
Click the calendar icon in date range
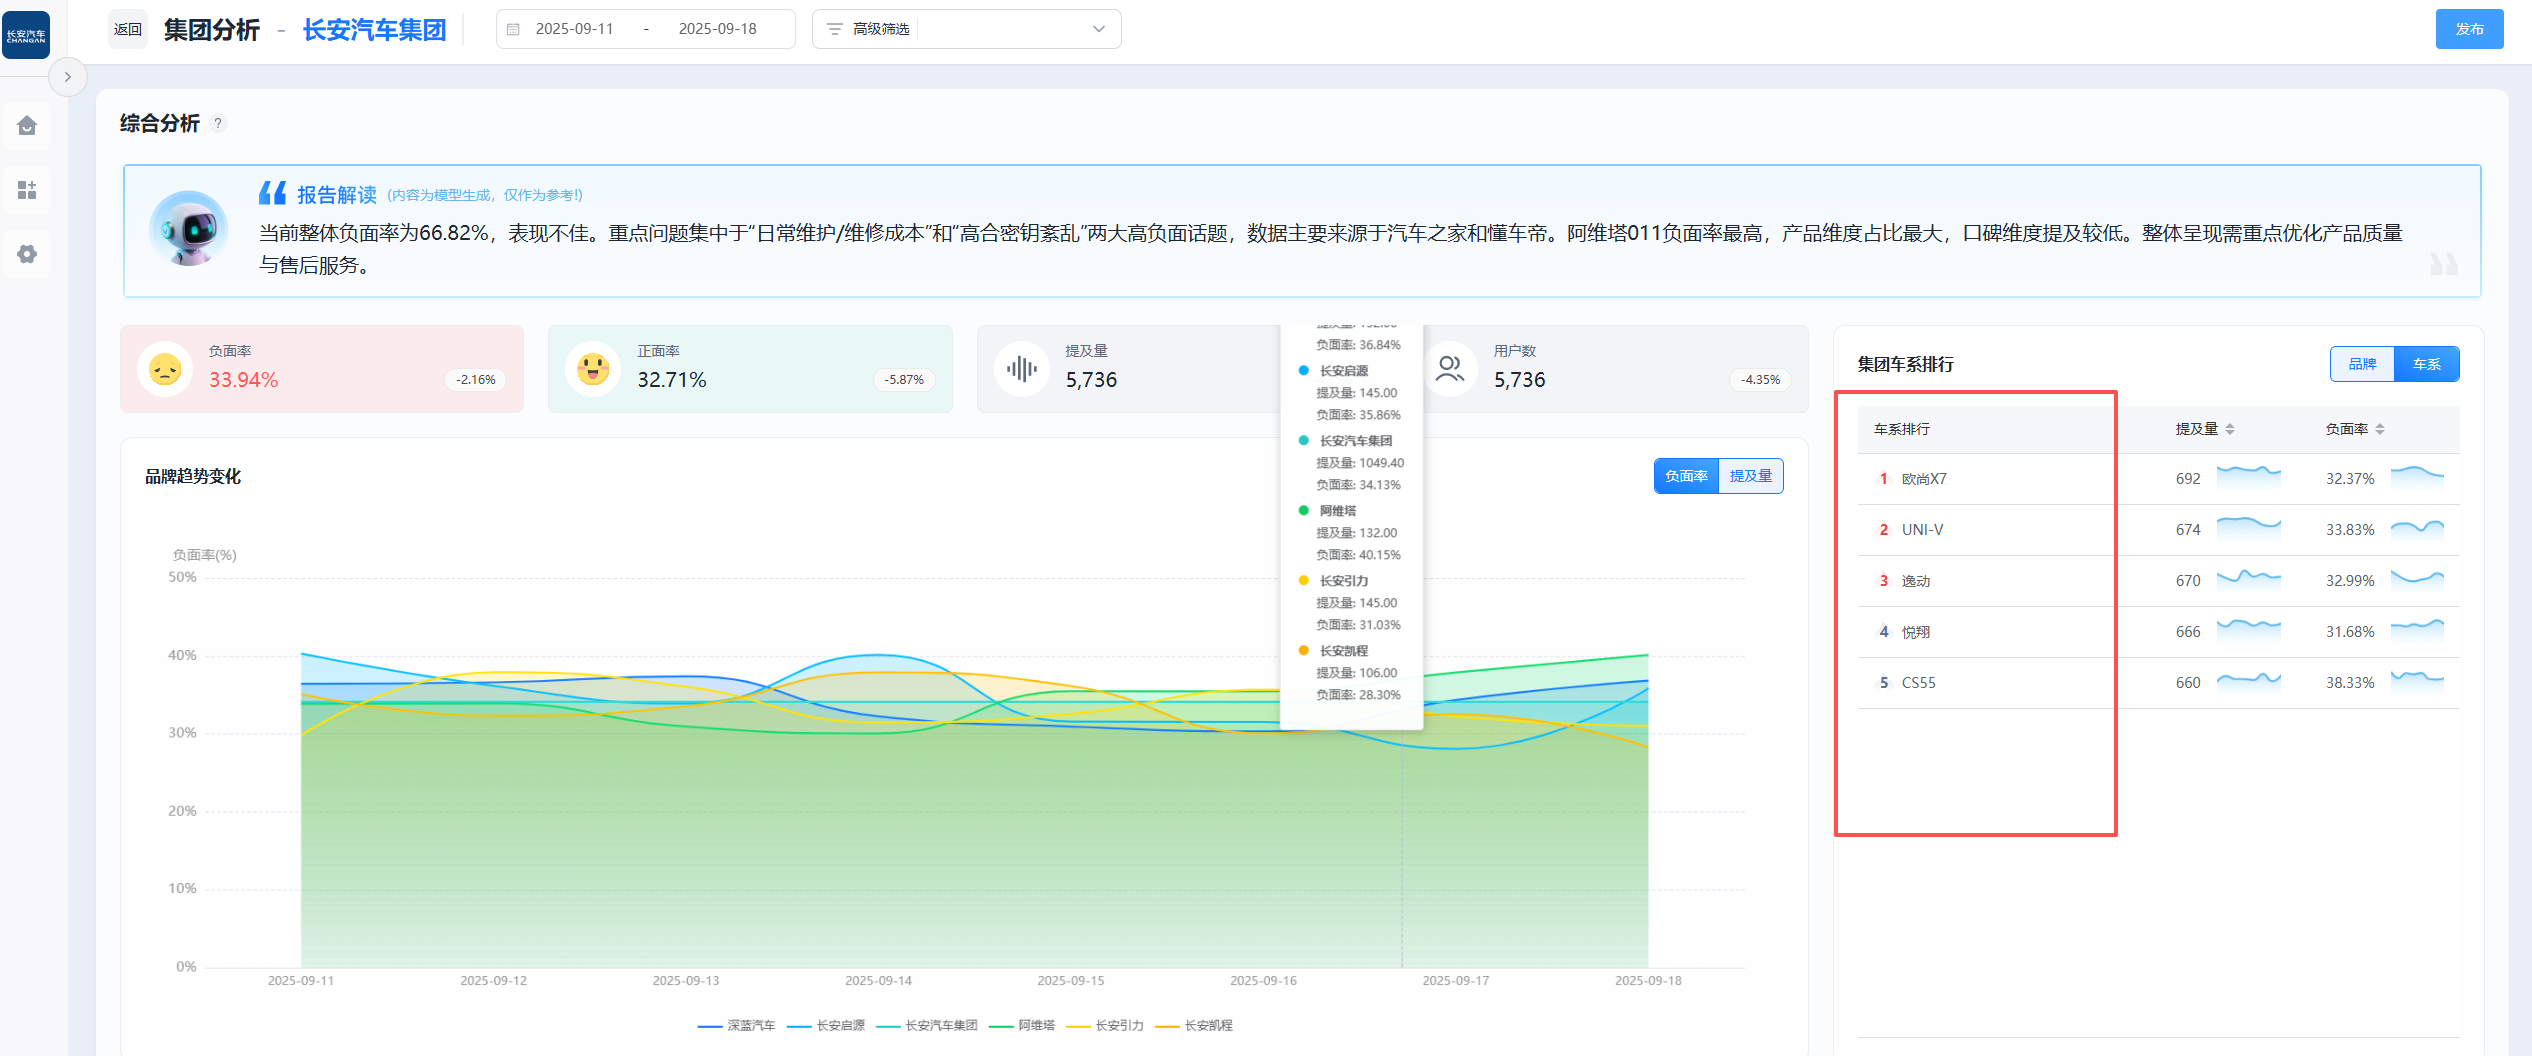513,29
